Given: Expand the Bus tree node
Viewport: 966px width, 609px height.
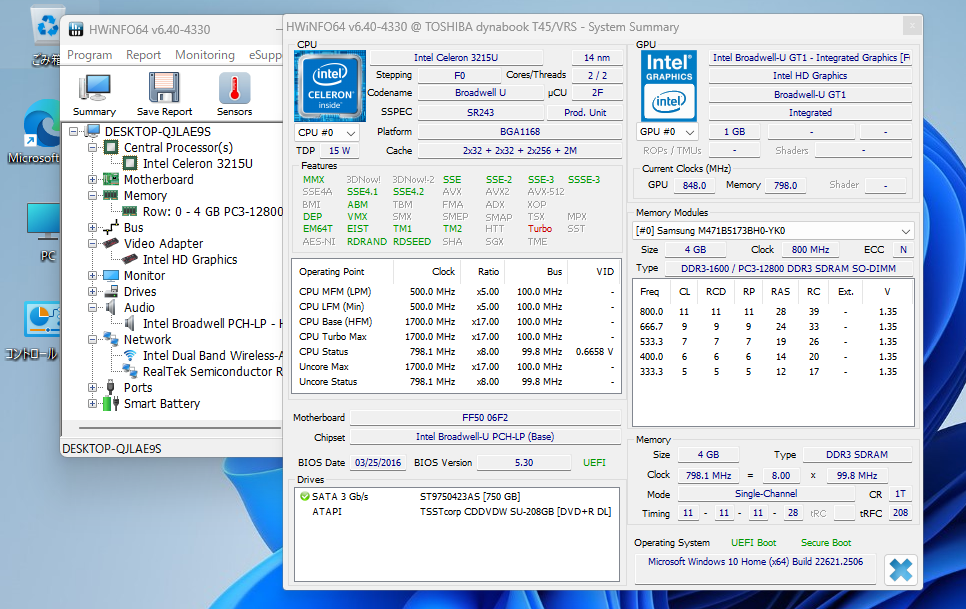Looking at the screenshot, I should point(92,228).
